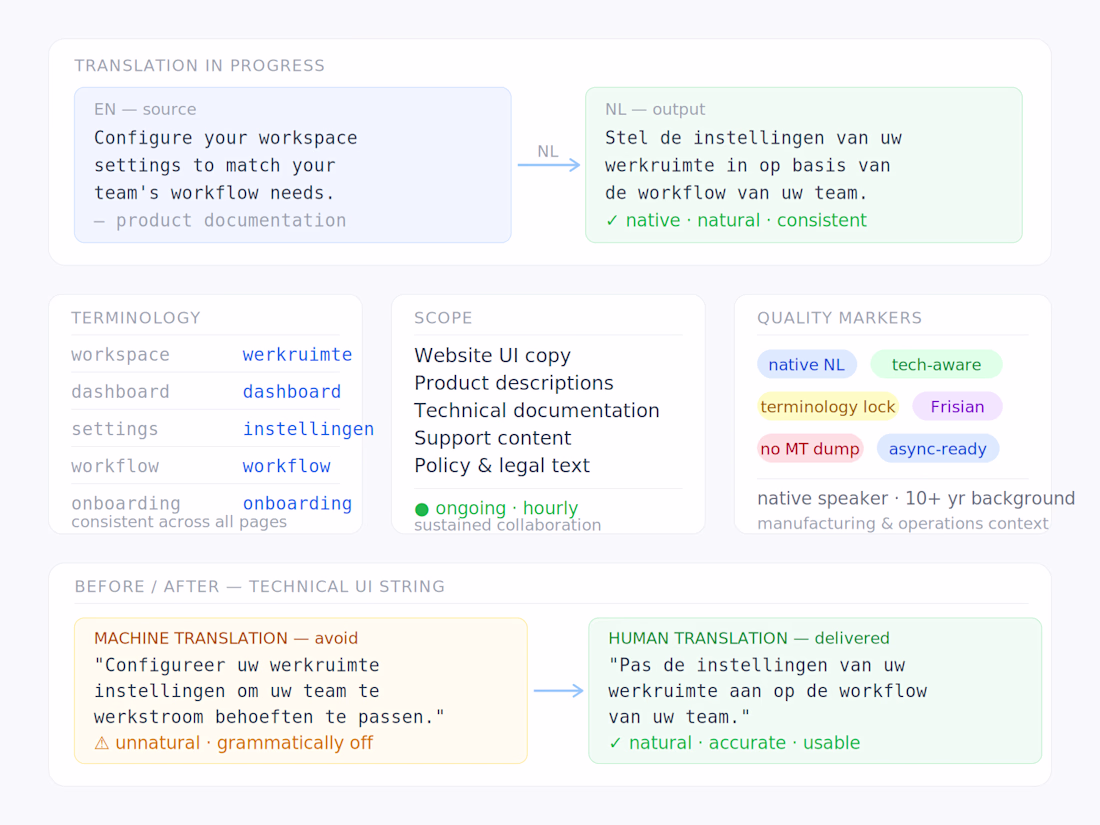Click the 'SCOPE' heading
Viewport: 1100px width, 825px height.
(x=443, y=318)
